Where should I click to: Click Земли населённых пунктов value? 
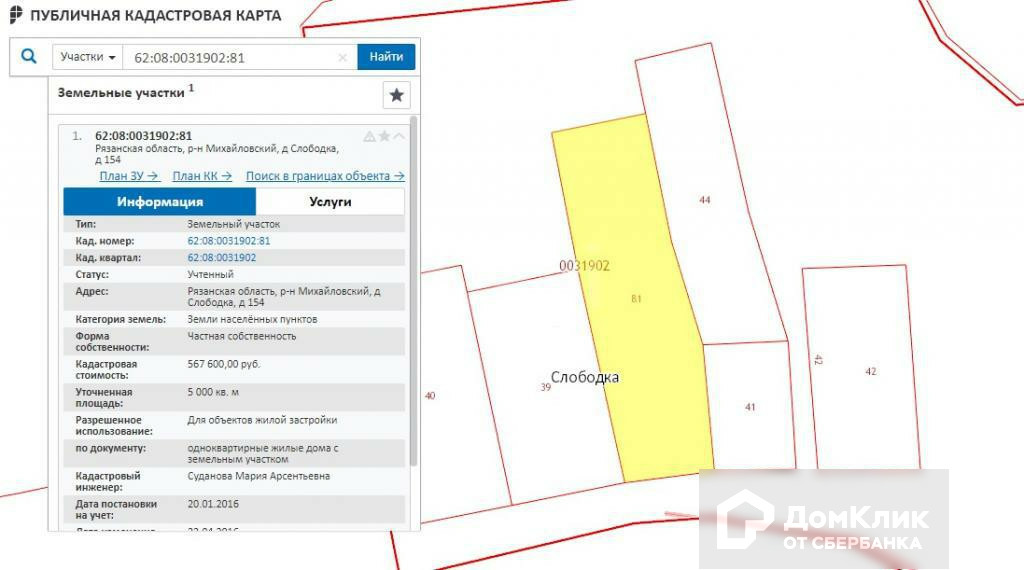click(x=252, y=319)
